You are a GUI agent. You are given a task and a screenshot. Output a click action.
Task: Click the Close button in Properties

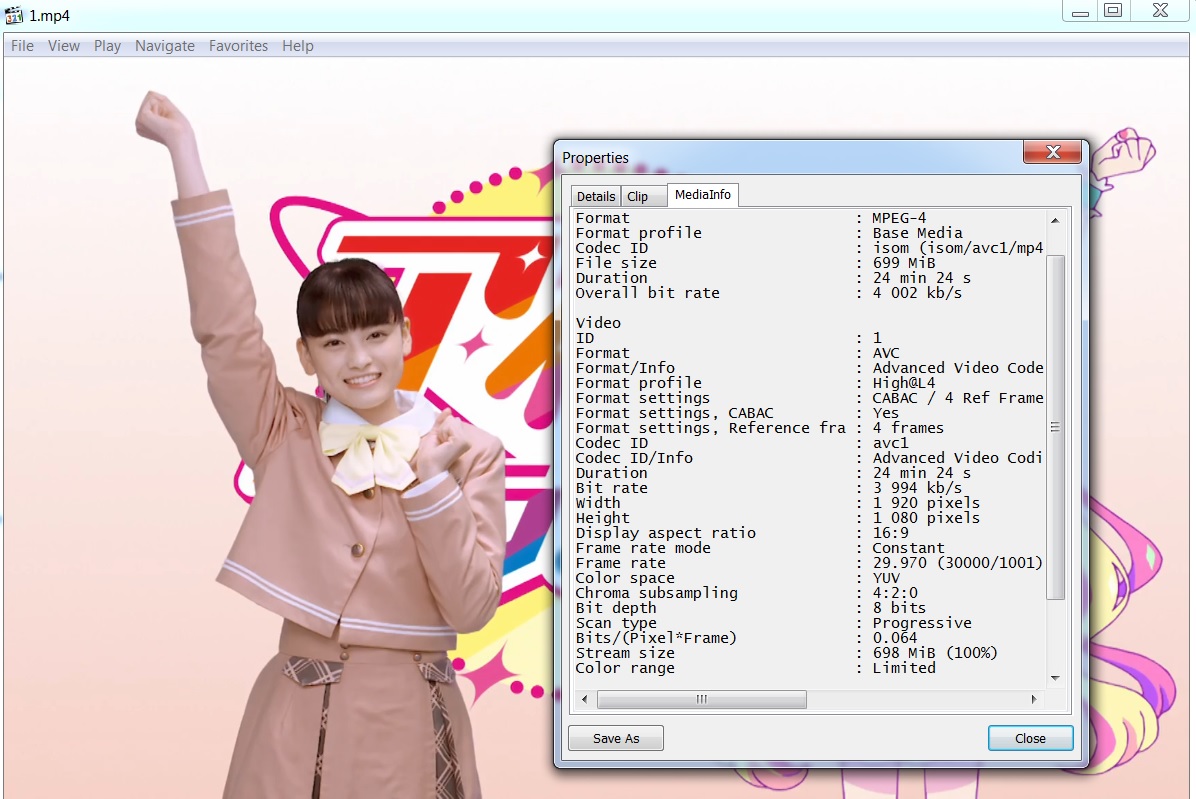(1030, 738)
